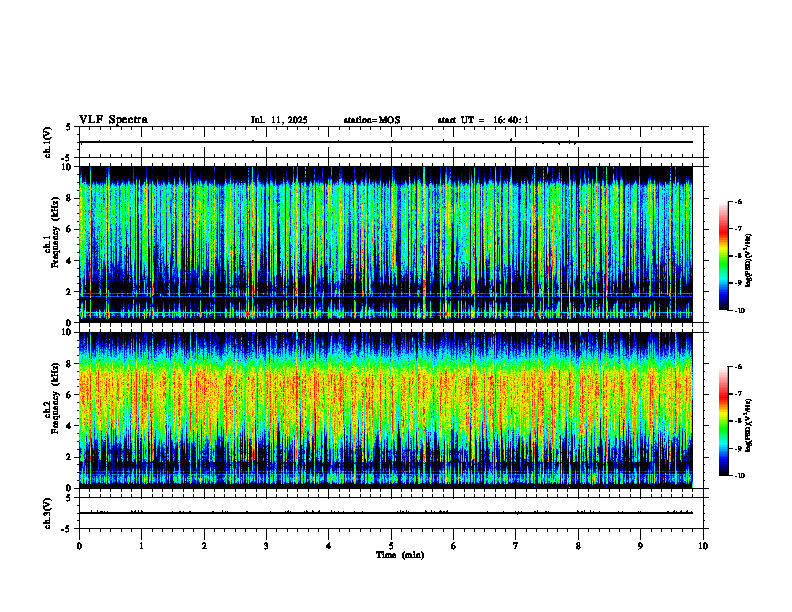This screenshot has width=792, height=612.
Task: Click the ch.1 frequency tick label '8'
Action: (71, 198)
